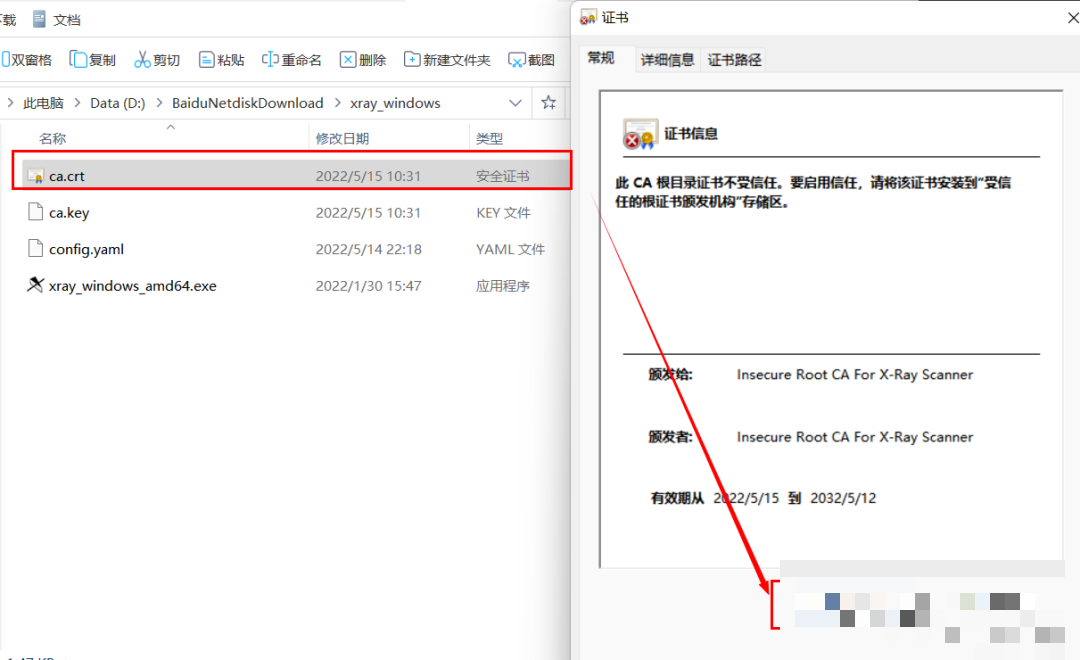Click the Screenshot (截图) toolbar button
This screenshot has width=1080, height=660.
coord(531,60)
